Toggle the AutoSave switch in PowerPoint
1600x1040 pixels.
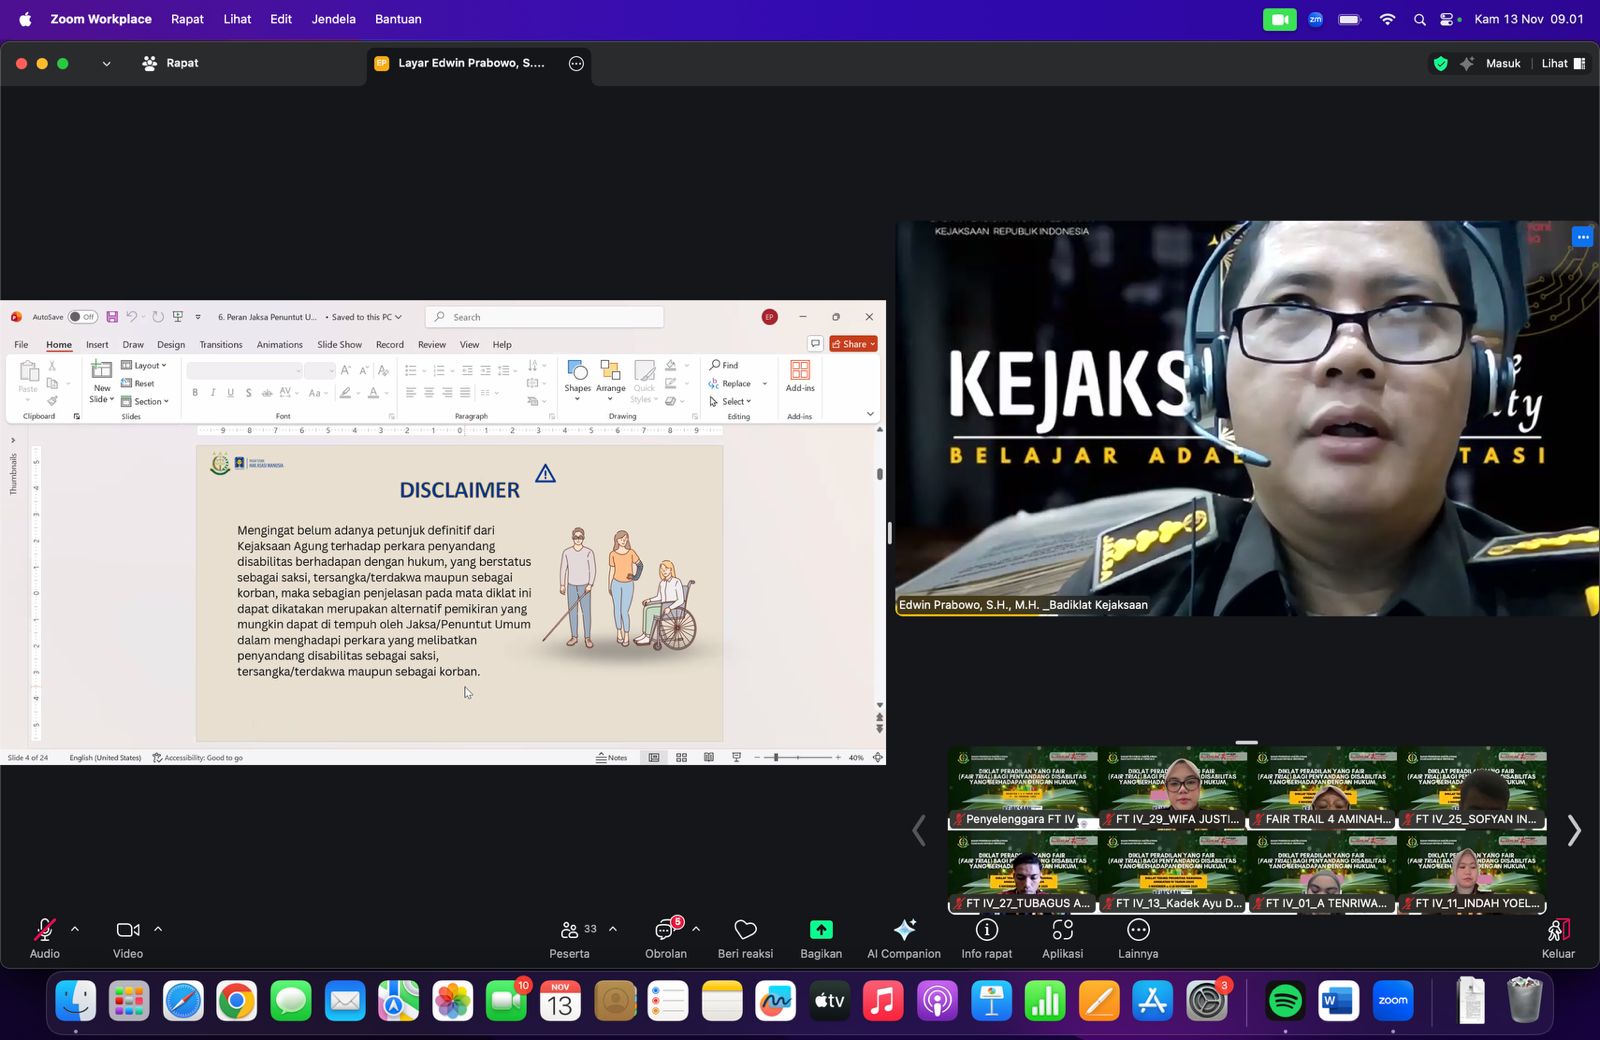coord(82,317)
